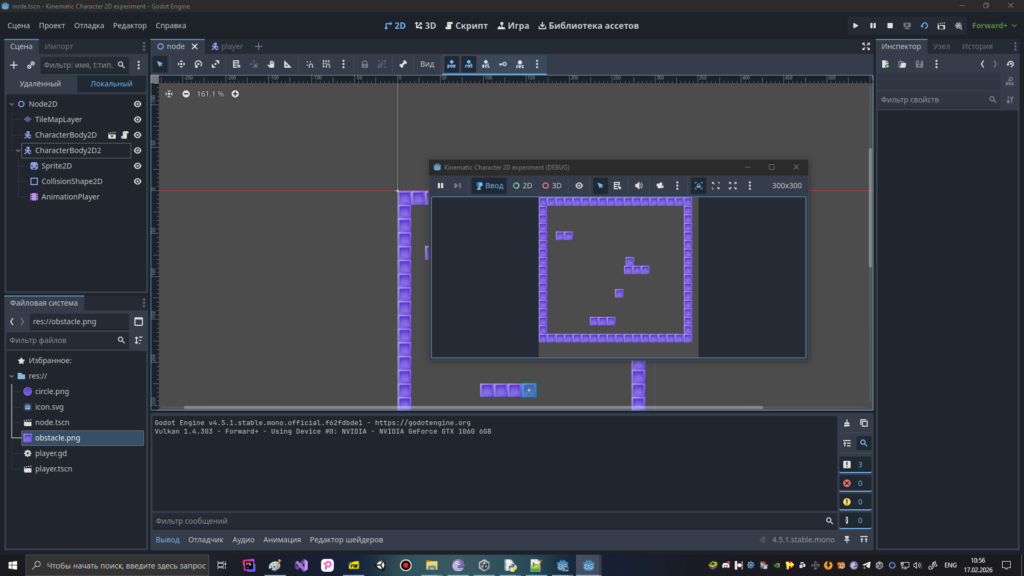
Task: Open the Отладка menu
Action: coord(89,25)
